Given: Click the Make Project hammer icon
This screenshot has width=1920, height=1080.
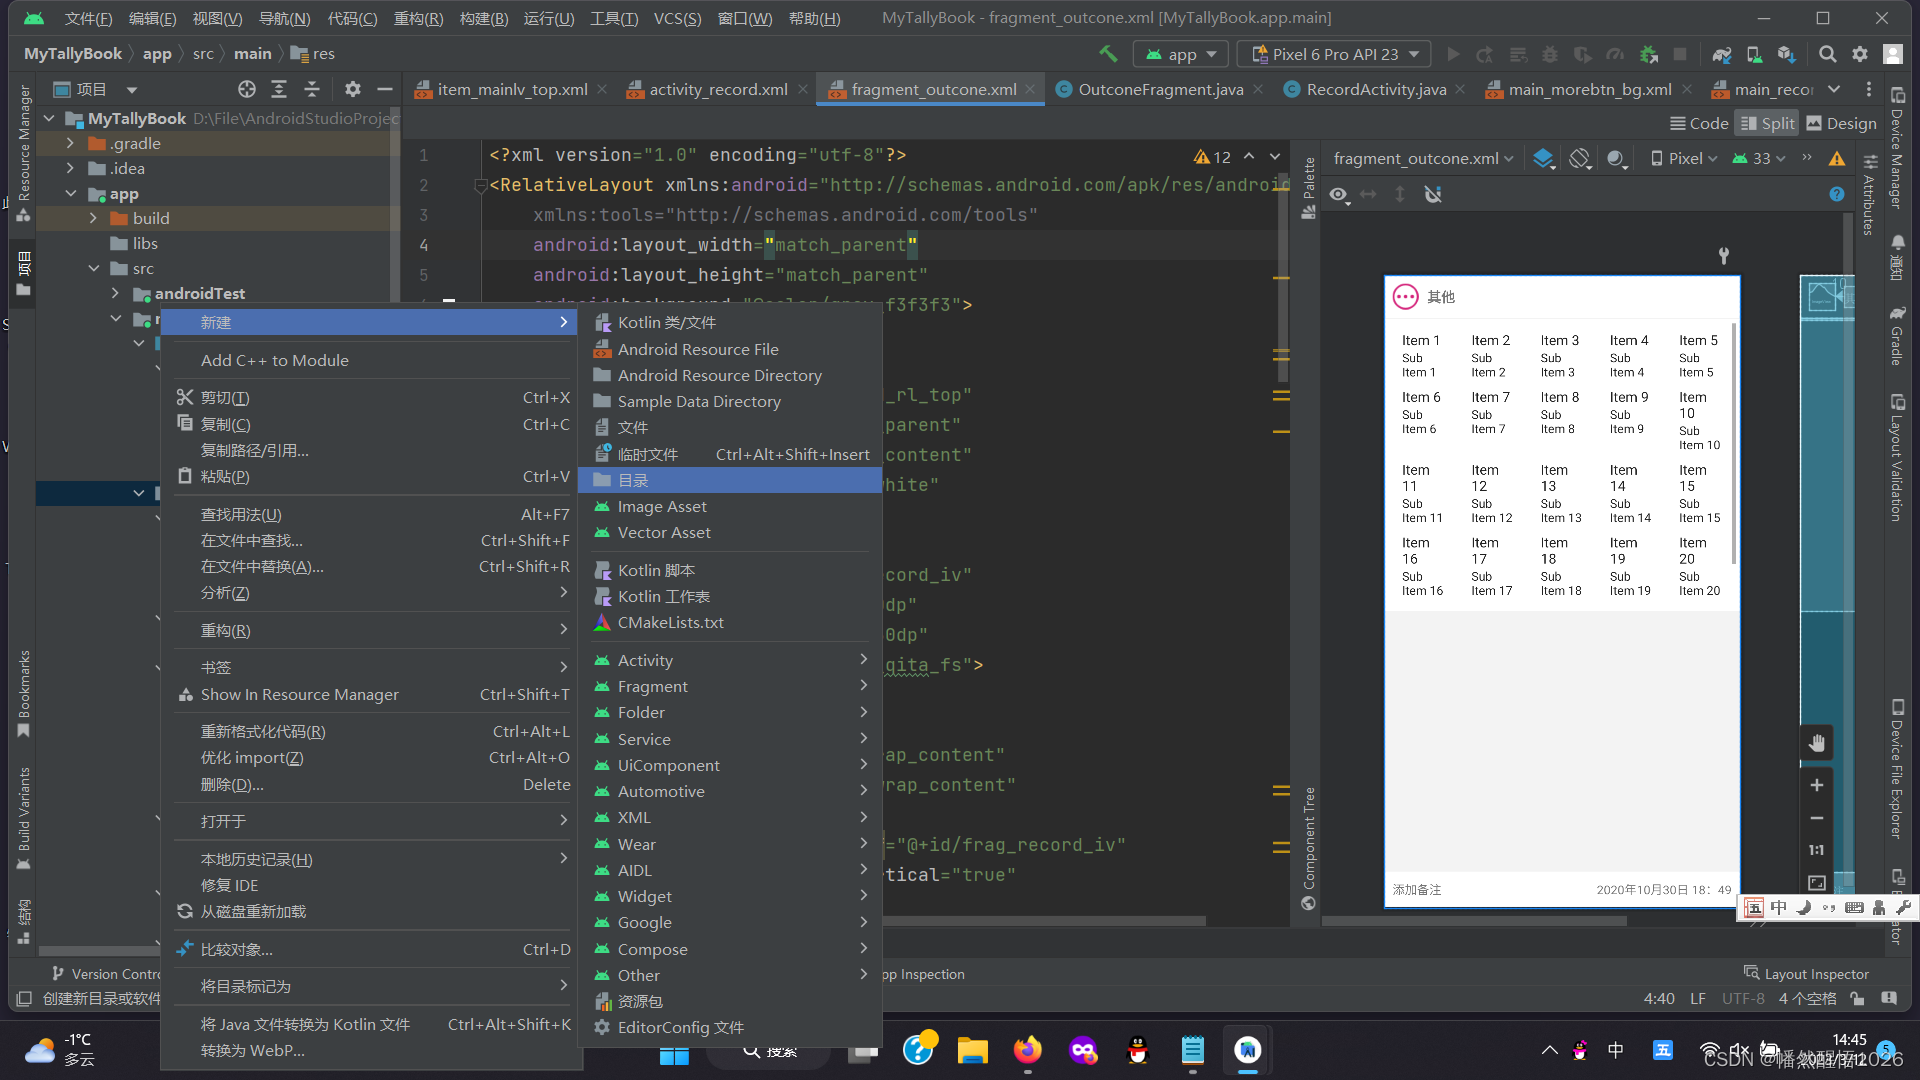Looking at the screenshot, I should pyautogui.click(x=1108, y=54).
